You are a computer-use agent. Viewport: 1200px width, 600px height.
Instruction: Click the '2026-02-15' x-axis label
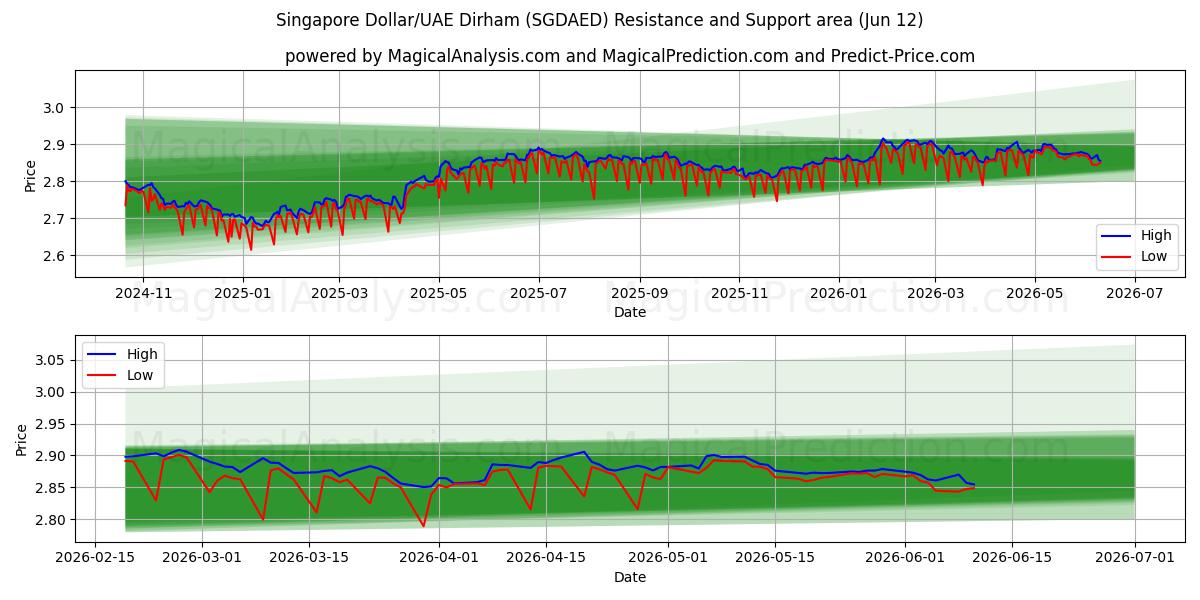tap(95, 559)
